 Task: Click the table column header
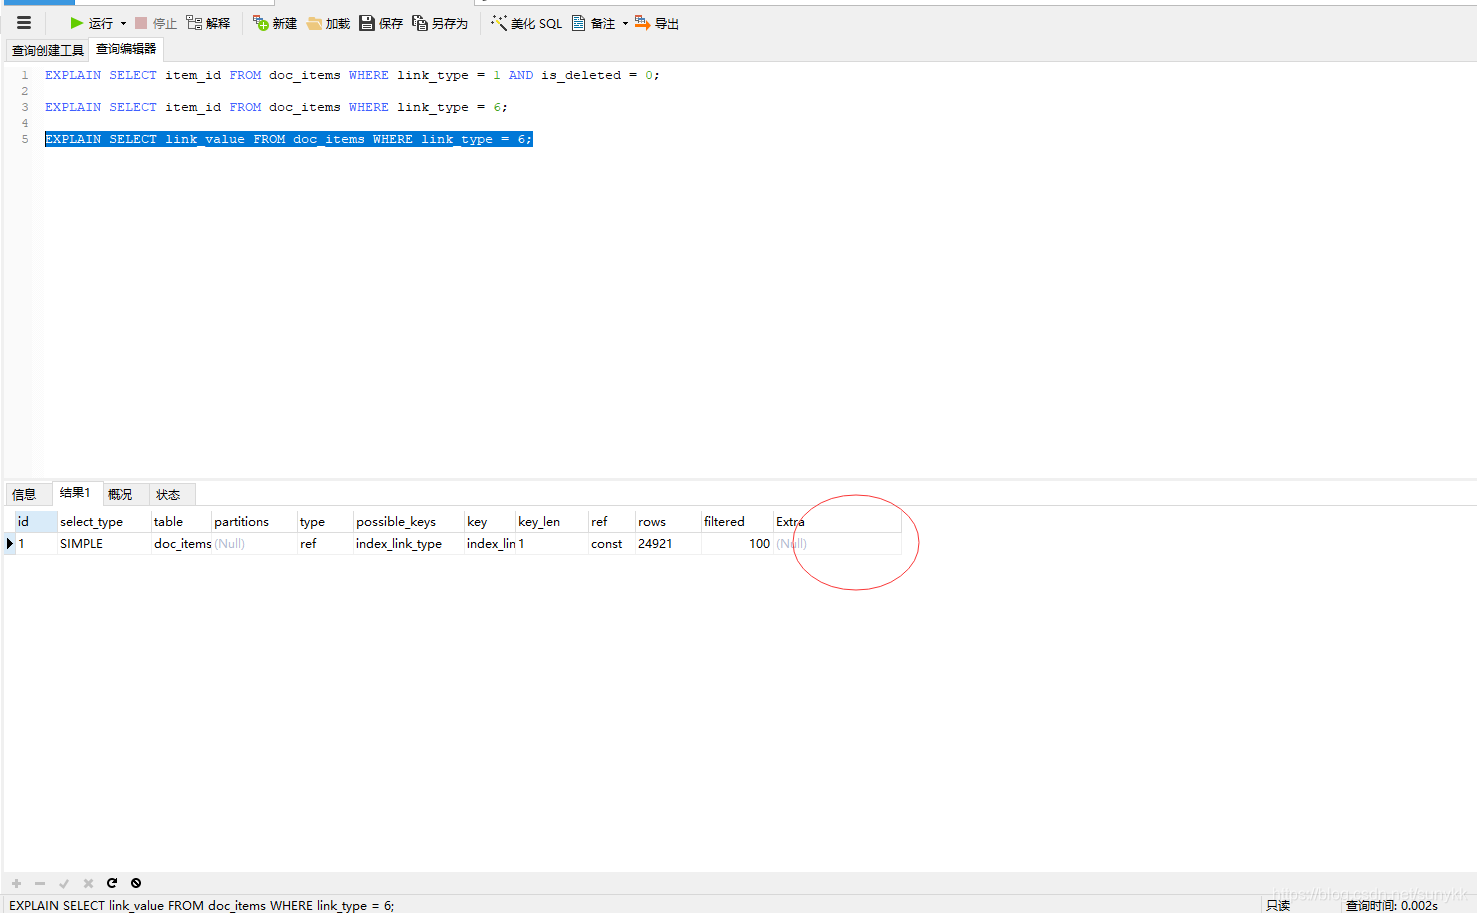181,522
